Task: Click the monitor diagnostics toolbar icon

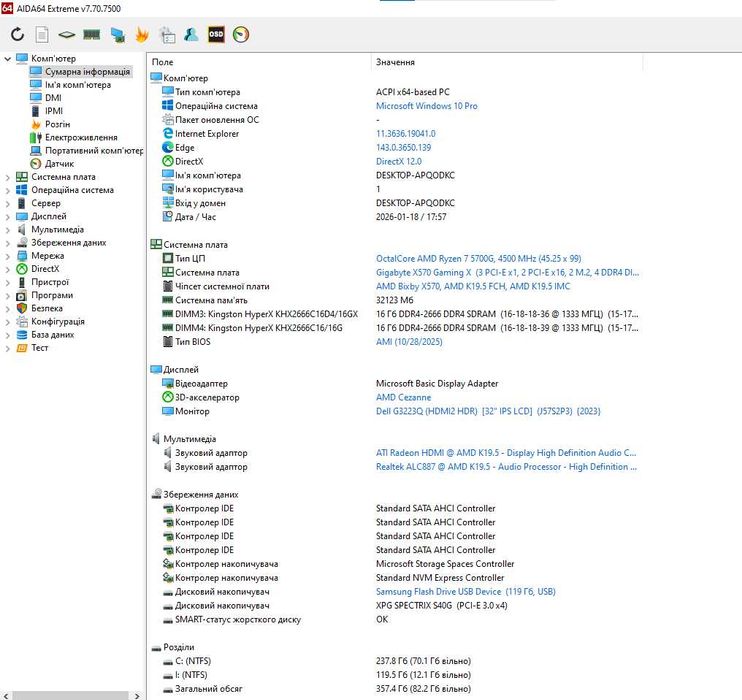Action: (x=117, y=35)
